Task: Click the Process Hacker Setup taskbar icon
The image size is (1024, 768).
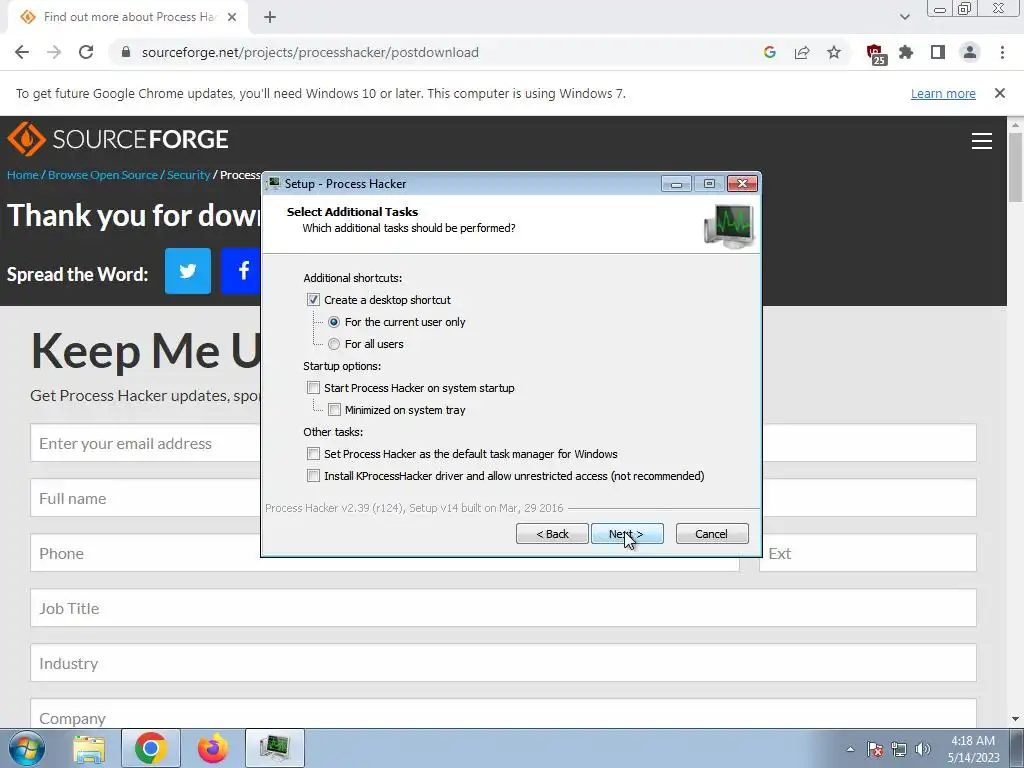Action: click(x=275, y=748)
